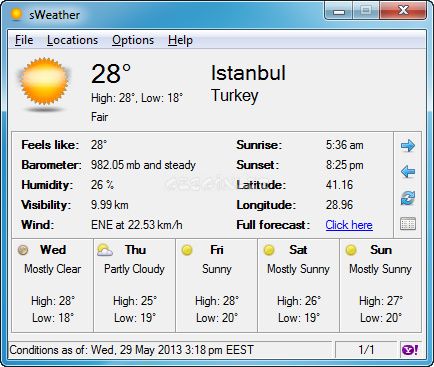
Task: Click the 1/1 location counter in the status bar
Action: pyautogui.click(x=366, y=350)
